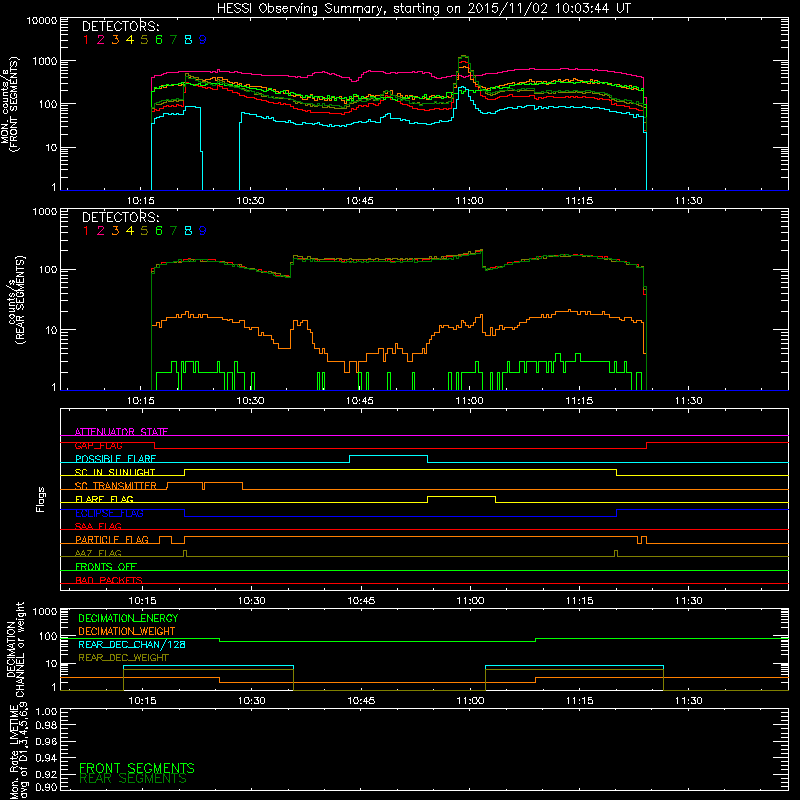The height and width of the screenshot is (800, 800).
Task: Click the DECIMATION_WEIGHT legend label
Action: tap(127, 631)
